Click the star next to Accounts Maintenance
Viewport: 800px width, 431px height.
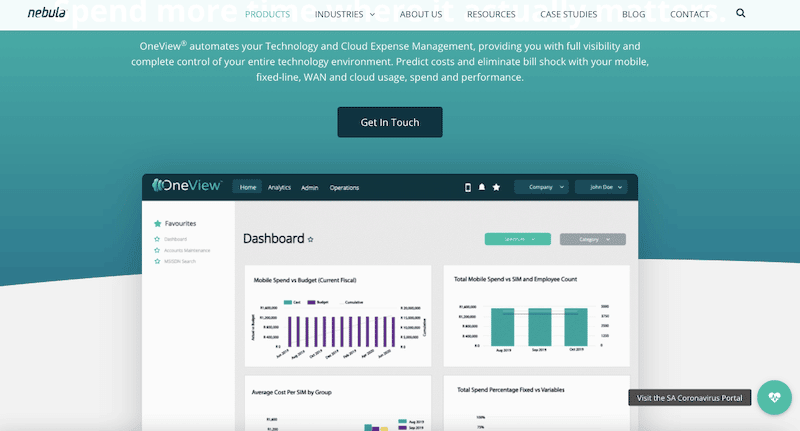(x=157, y=250)
